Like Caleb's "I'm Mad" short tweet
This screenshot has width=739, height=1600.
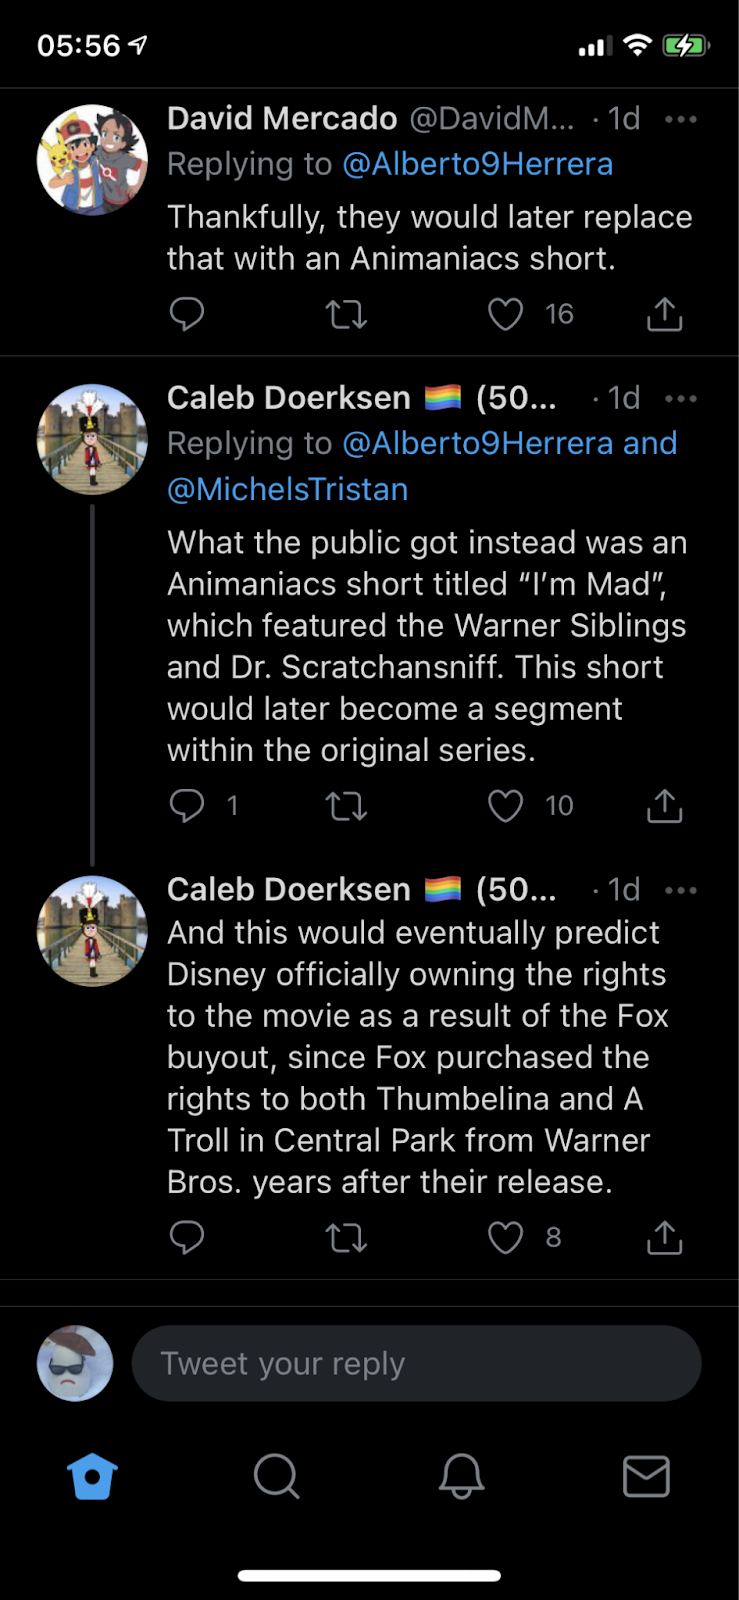pyautogui.click(x=505, y=806)
